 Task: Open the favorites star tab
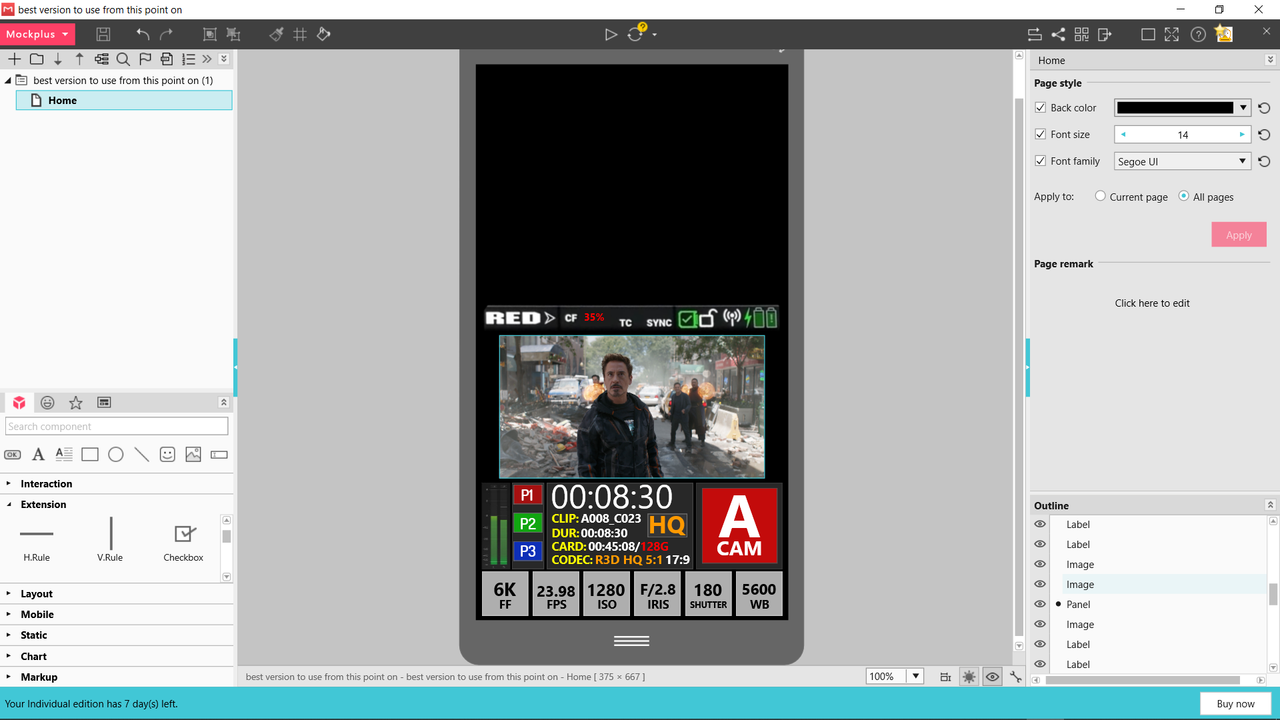coord(75,402)
